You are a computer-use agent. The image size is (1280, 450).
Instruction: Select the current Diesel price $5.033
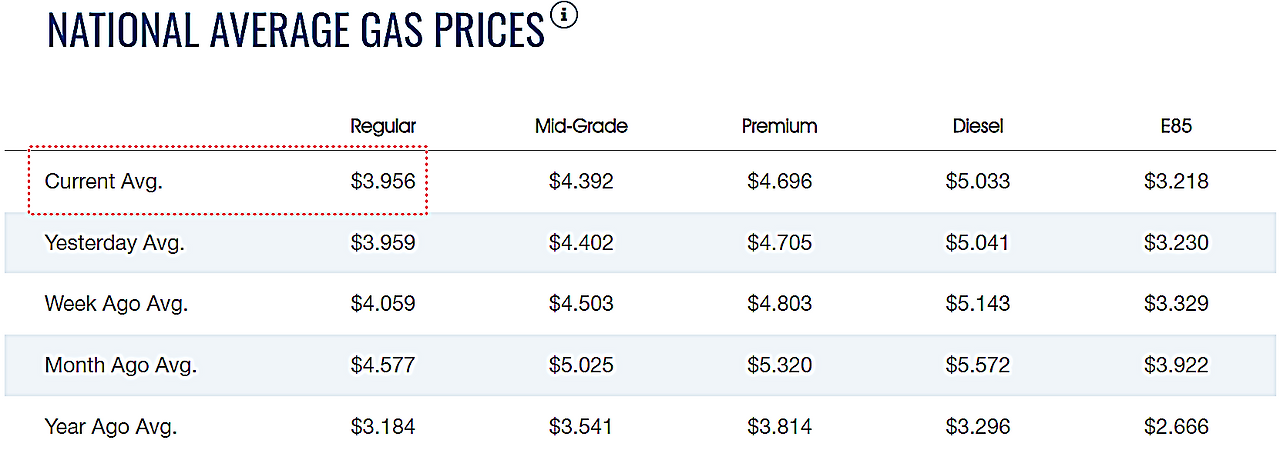[978, 182]
